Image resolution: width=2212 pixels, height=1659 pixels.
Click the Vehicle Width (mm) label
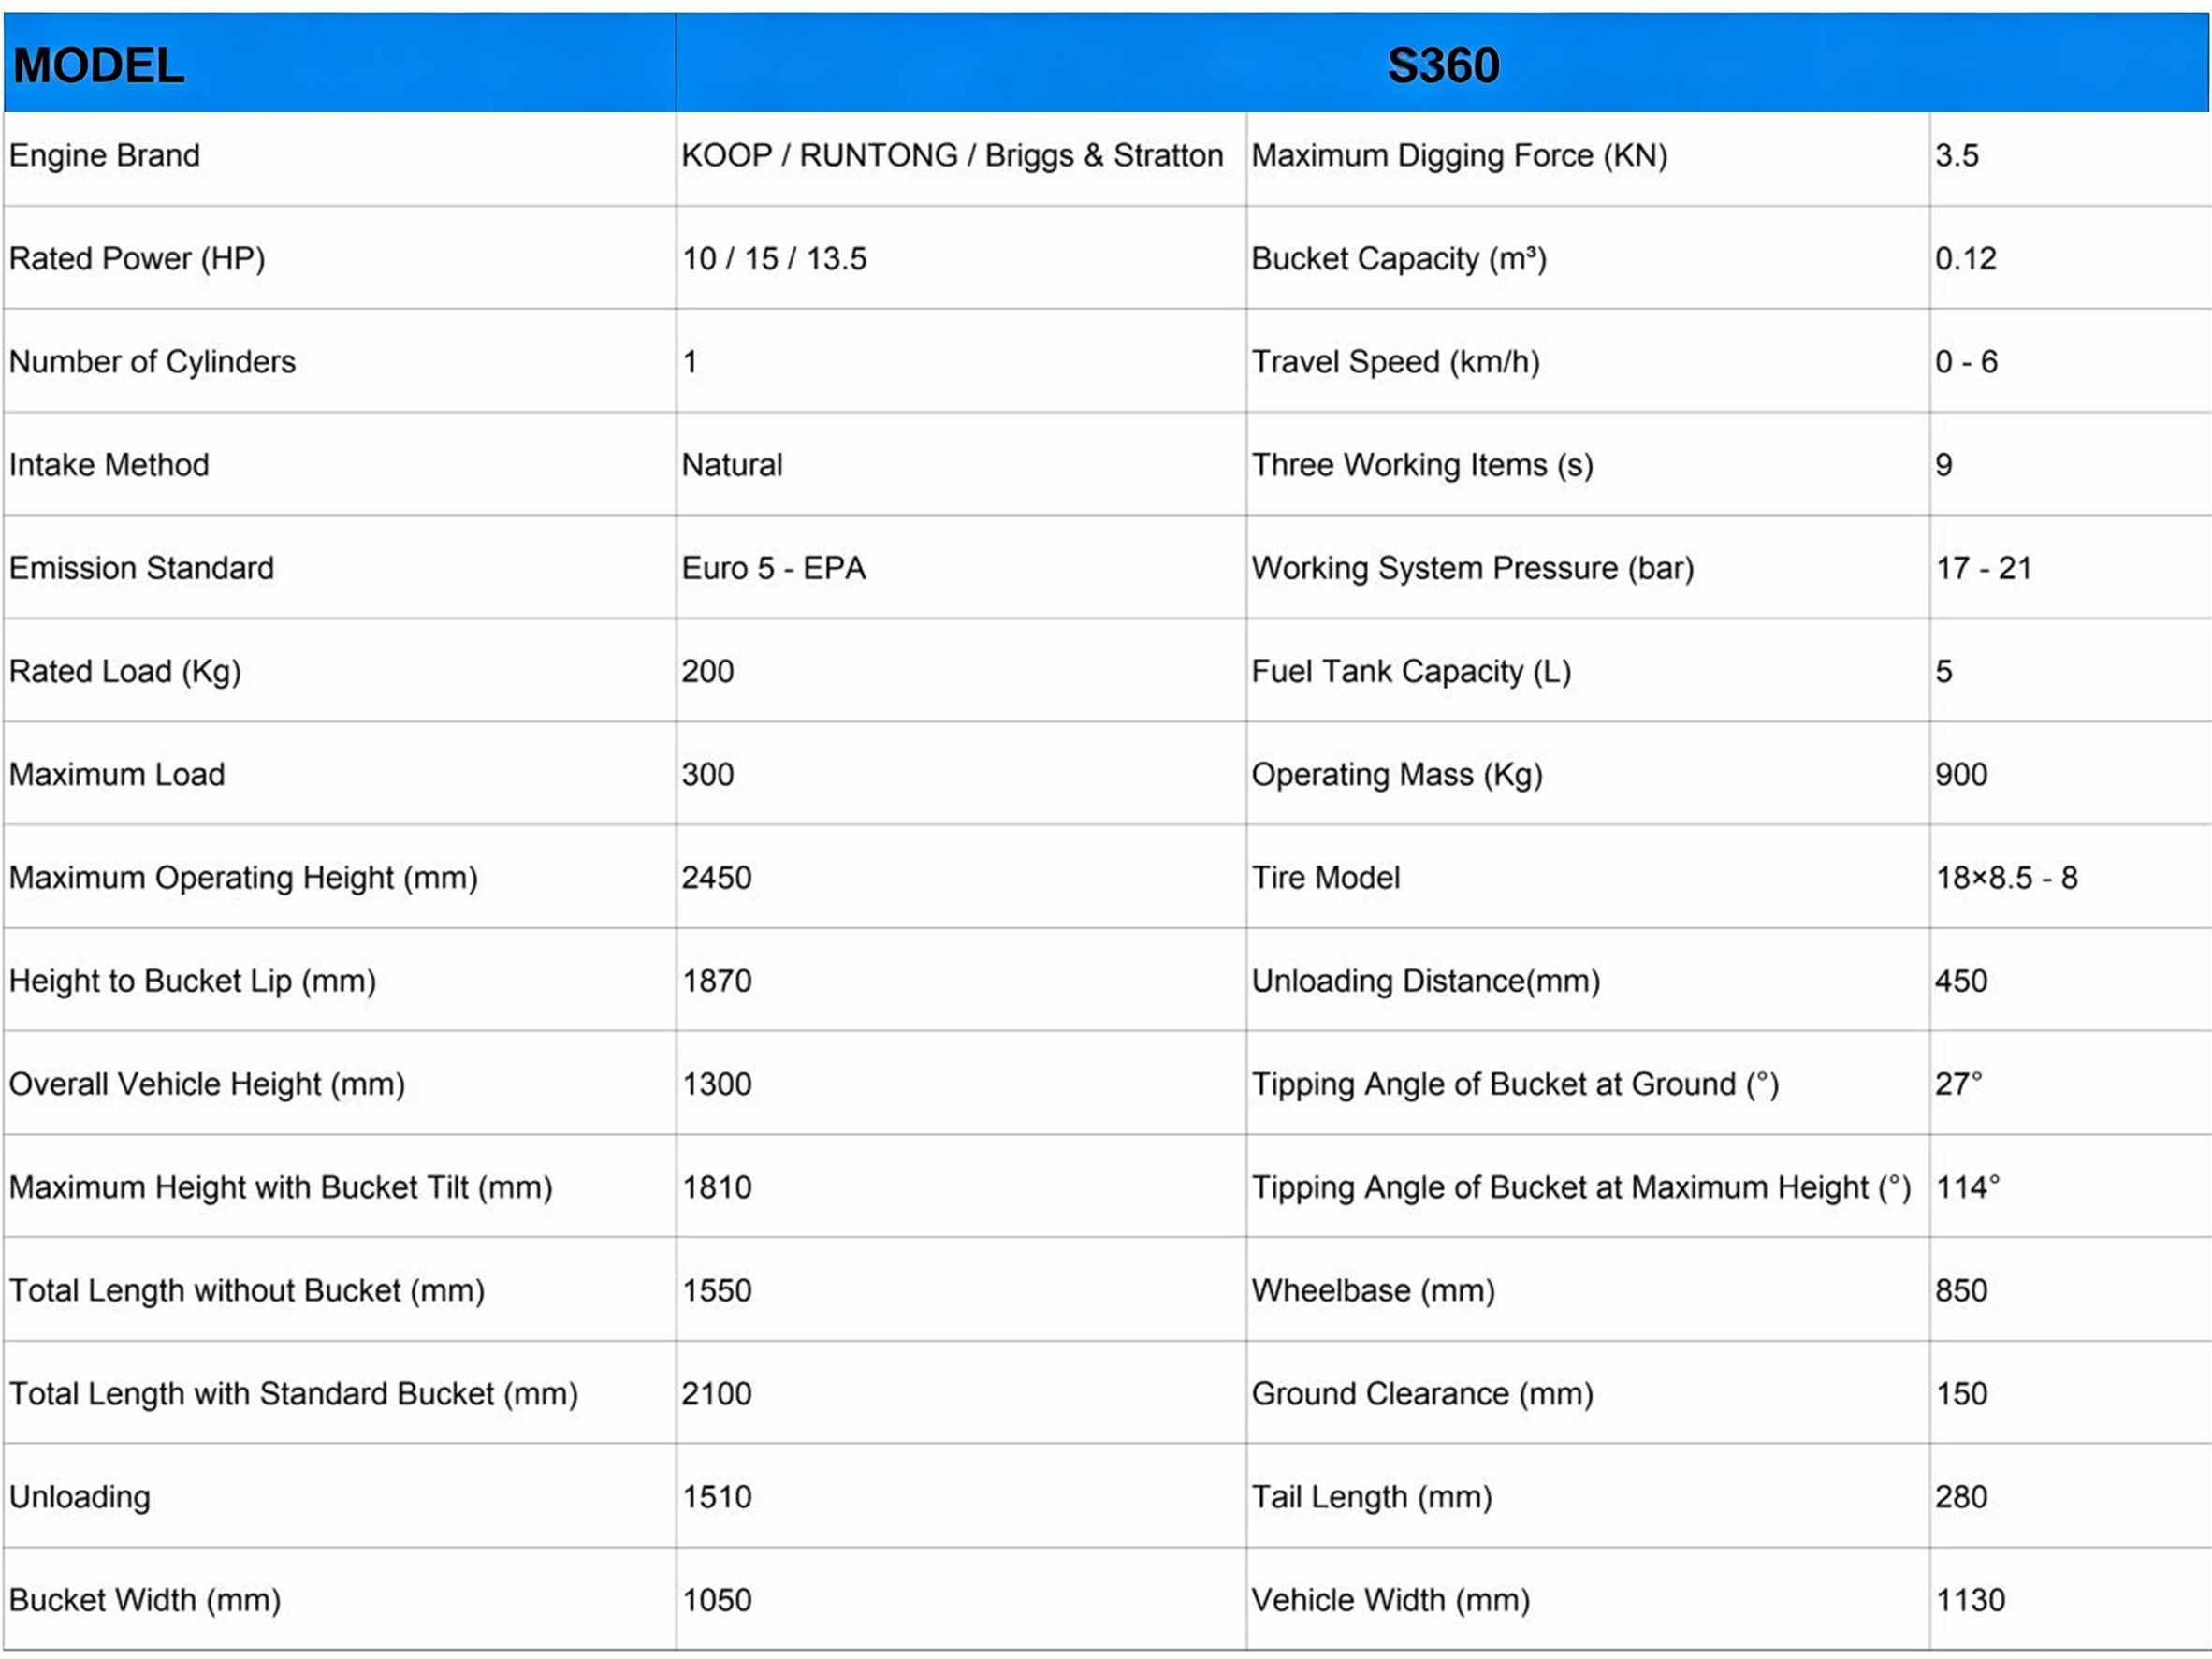tap(1389, 1599)
